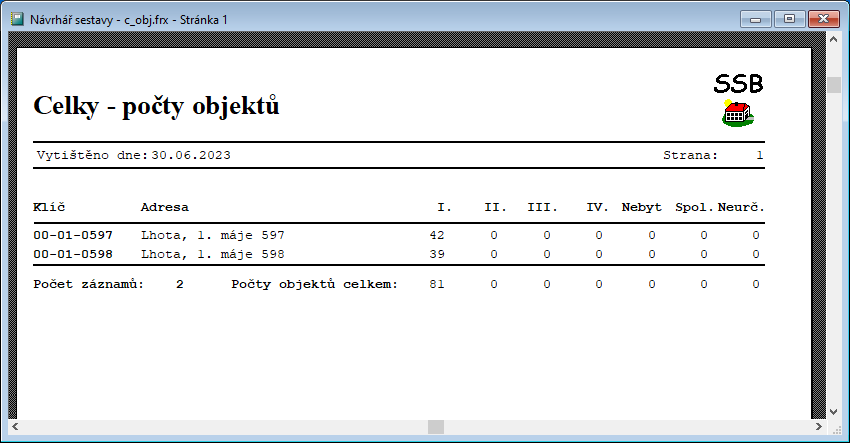The height and width of the screenshot is (443, 850).
Task: Click the report window icon in title bar
Action: click(17, 19)
